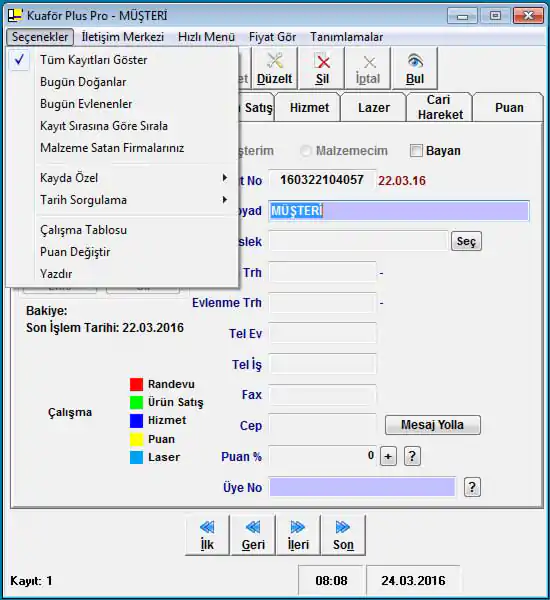Viewport: 550px width, 600px height.
Task: Open Çalışma Tablosu from the menu
Action: point(122,230)
